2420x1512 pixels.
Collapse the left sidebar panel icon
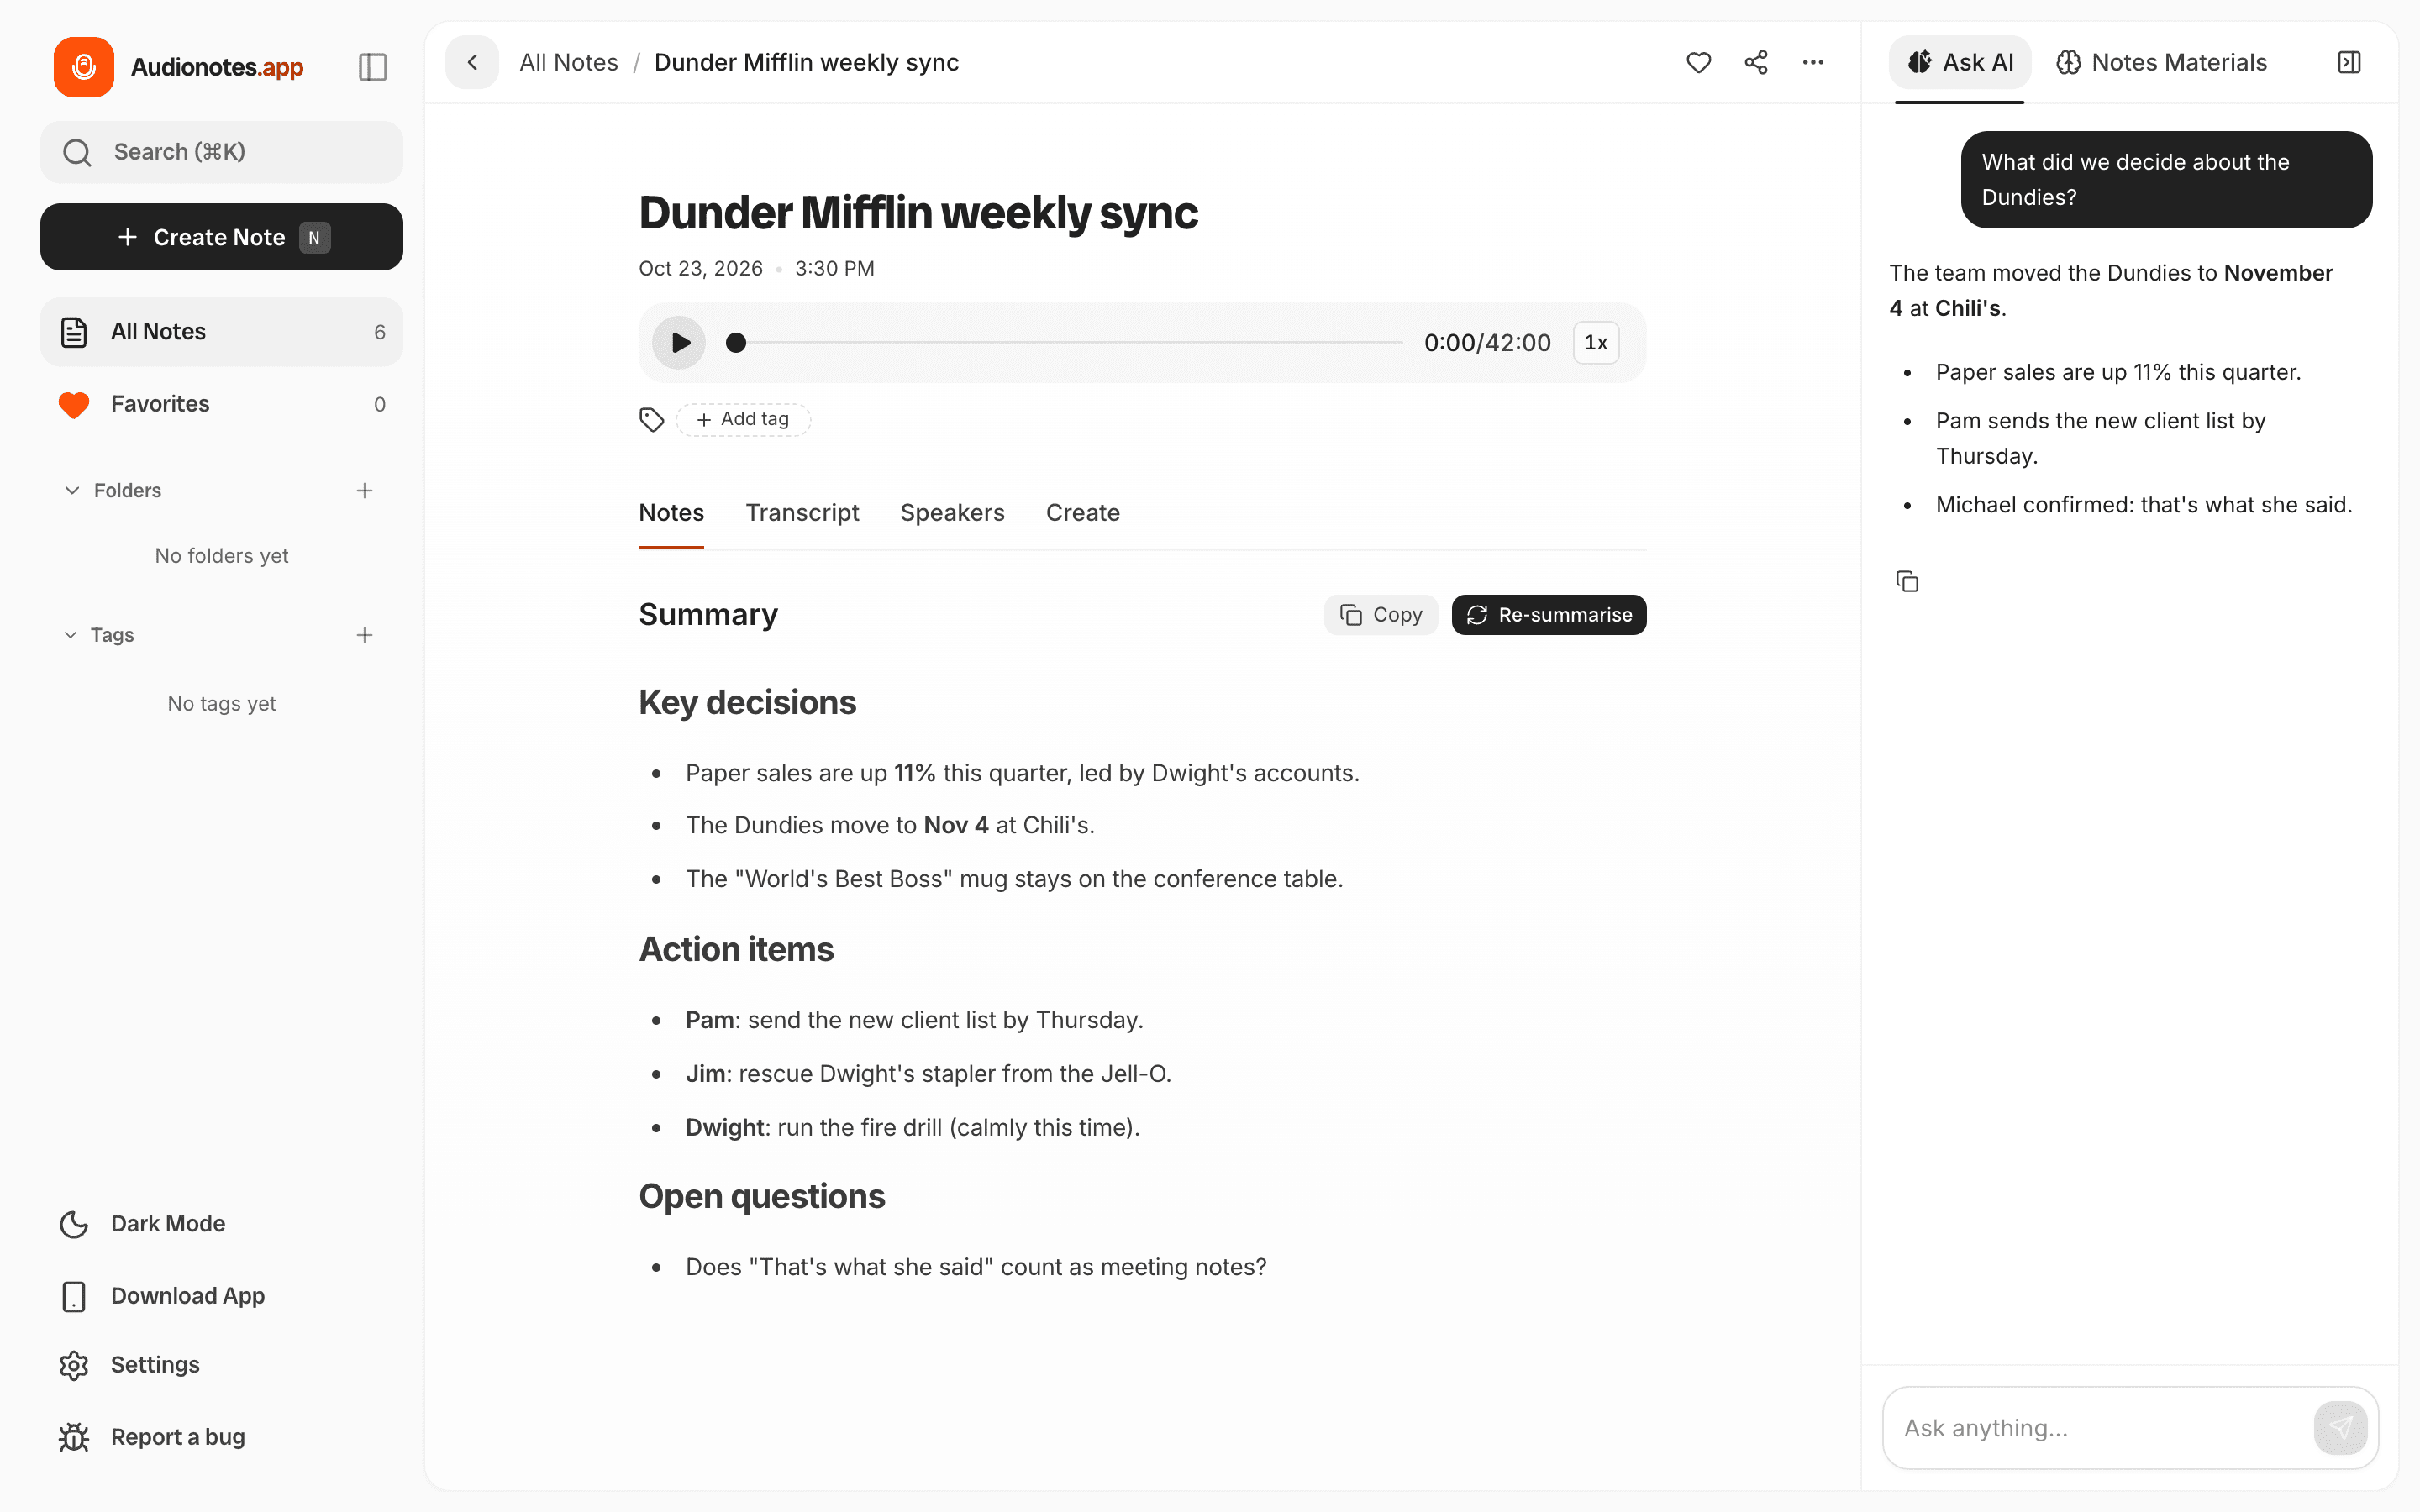[x=372, y=67]
